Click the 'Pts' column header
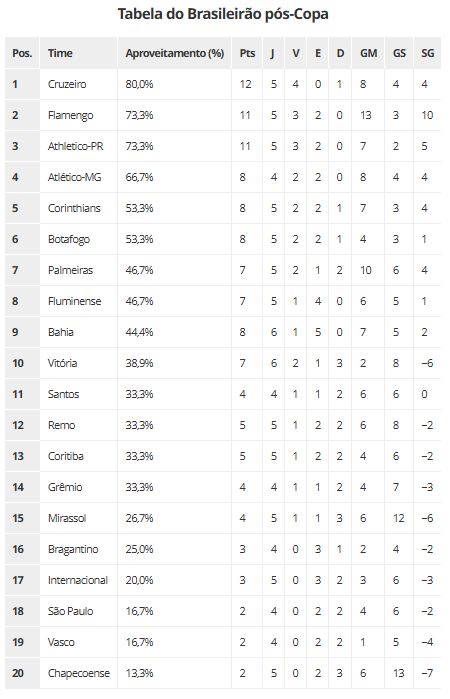This screenshot has width=450, height=699. [247, 53]
